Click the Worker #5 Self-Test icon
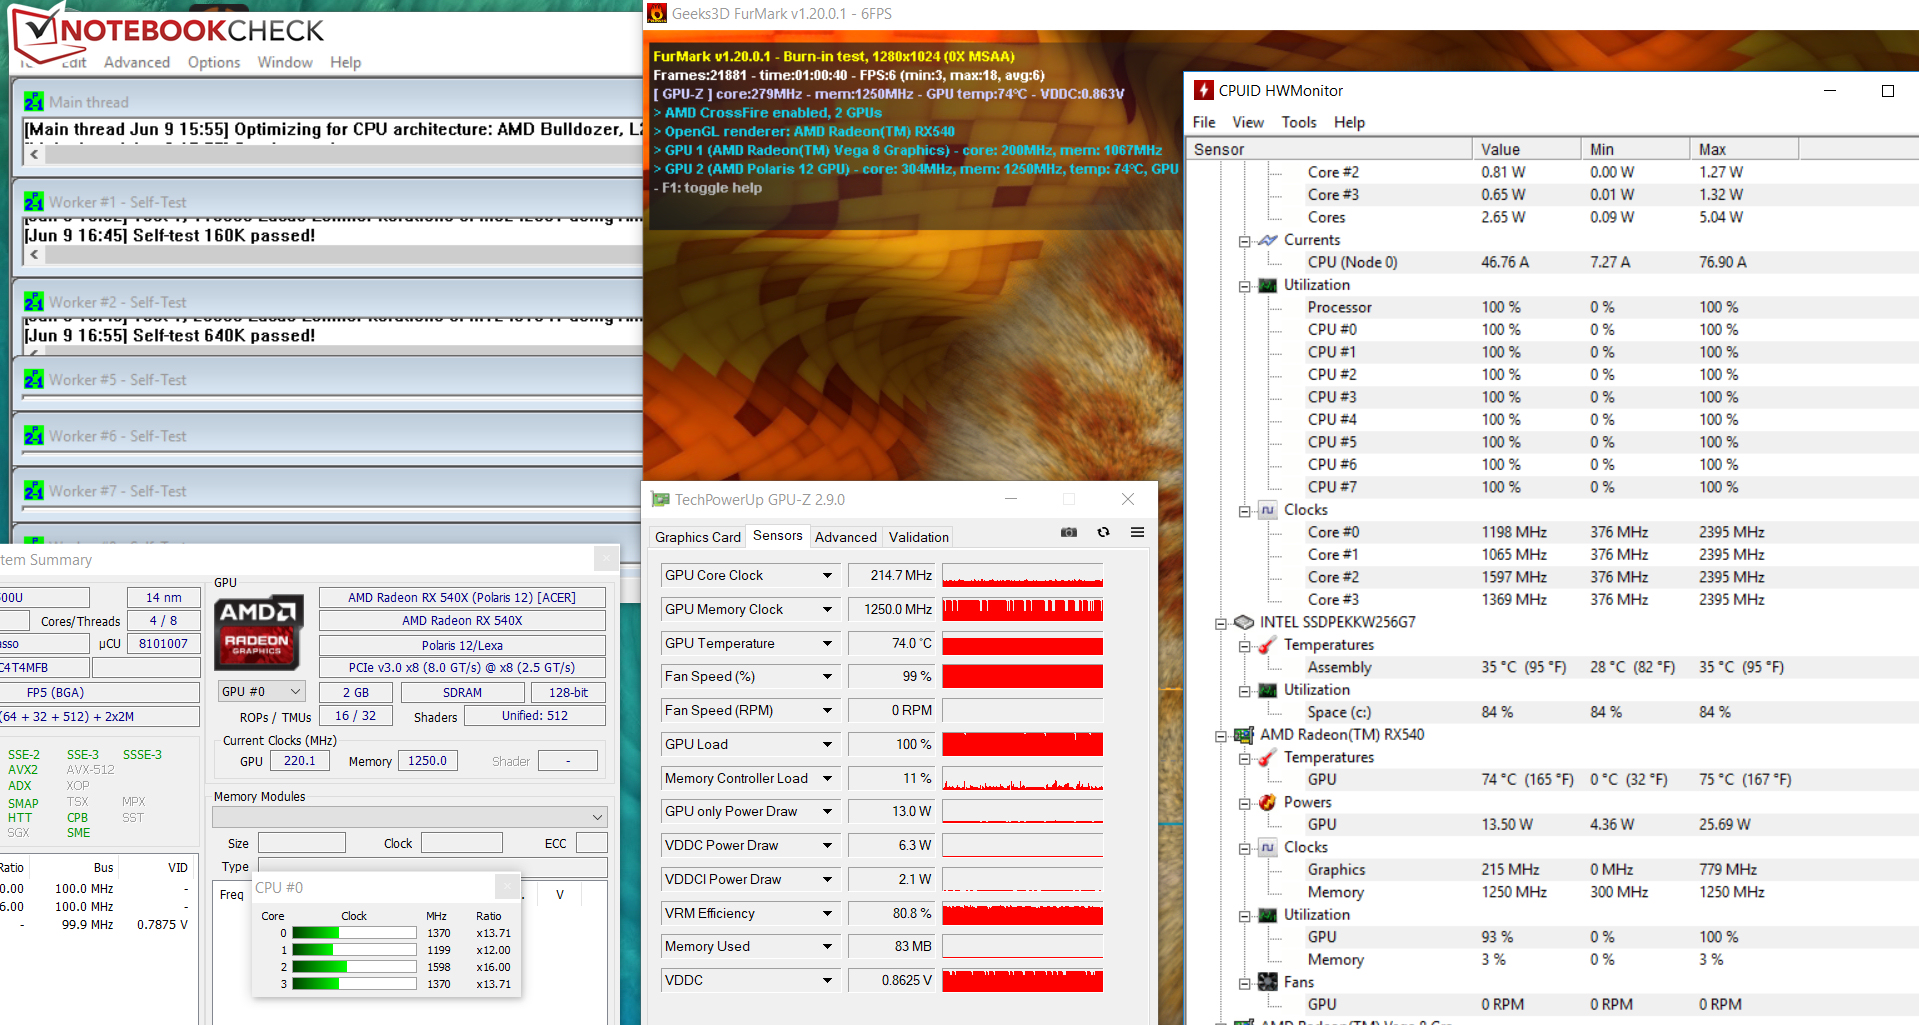This screenshot has height=1025, width=1919. pyautogui.click(x=34, y=380)
